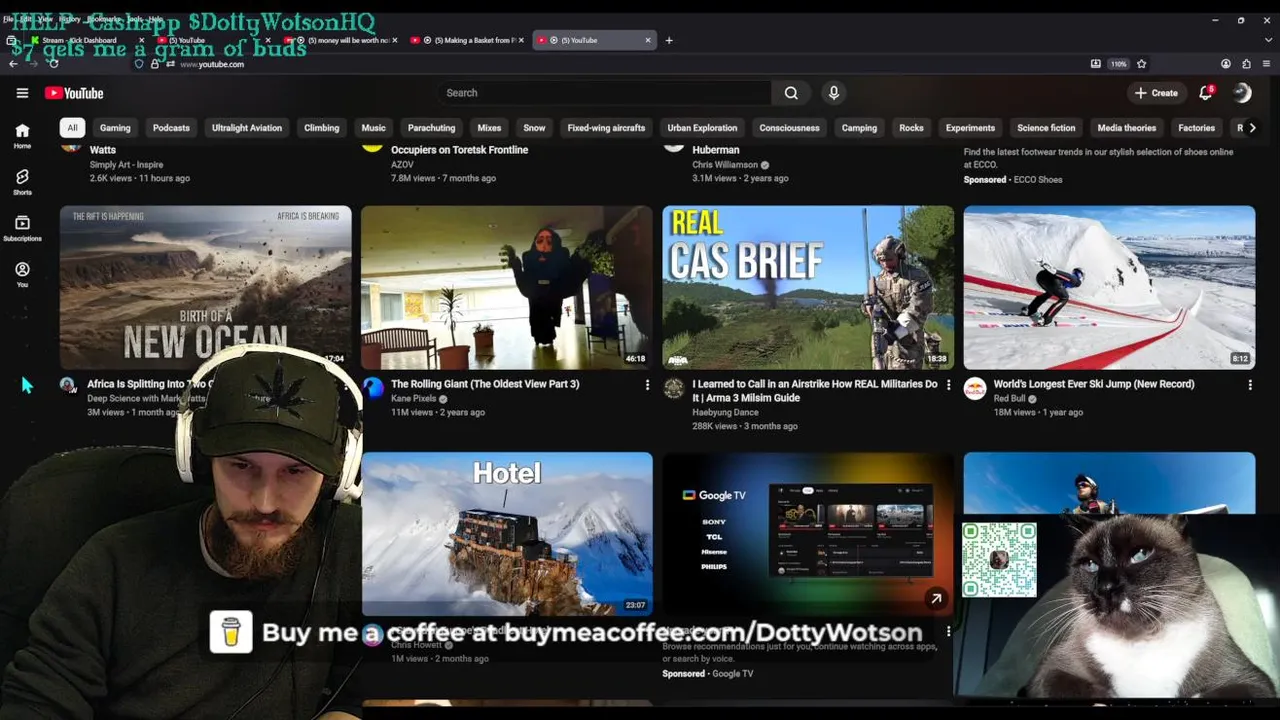Open a new browser tab with plus
The height and width of the screenshot is (720, 1280).
(x=669, y=40)
